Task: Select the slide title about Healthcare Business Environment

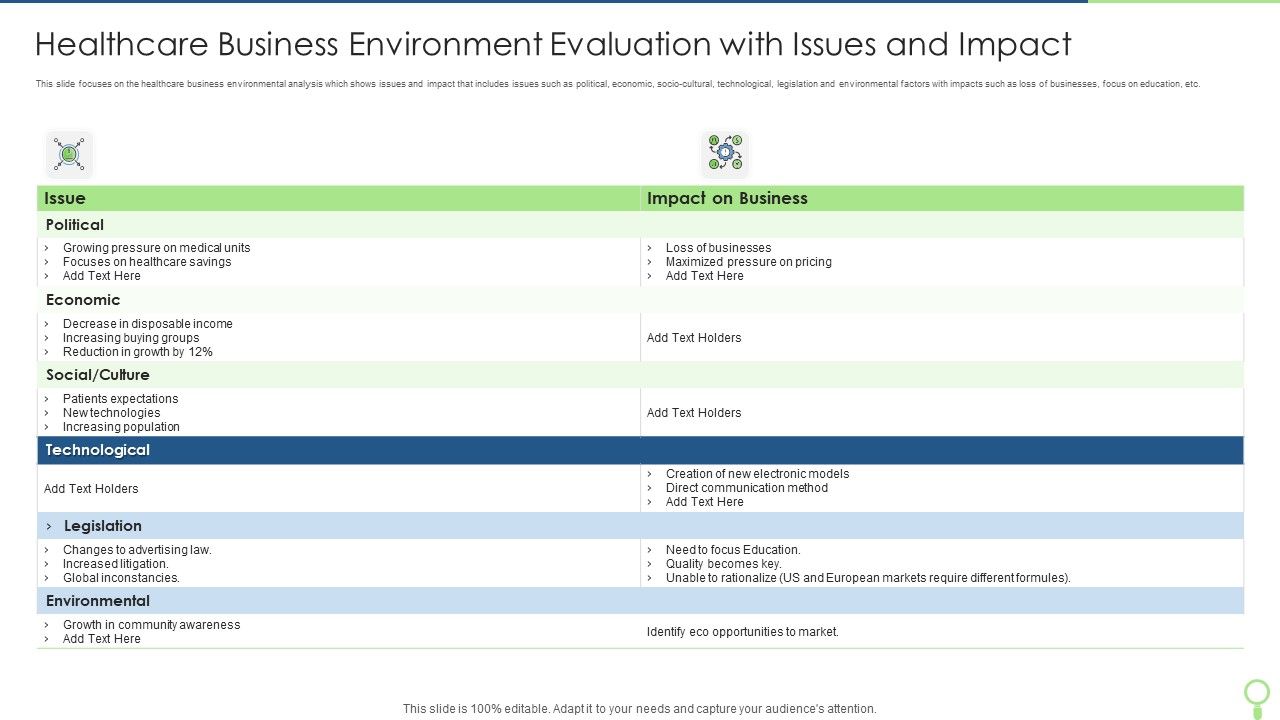Action: 553,44
